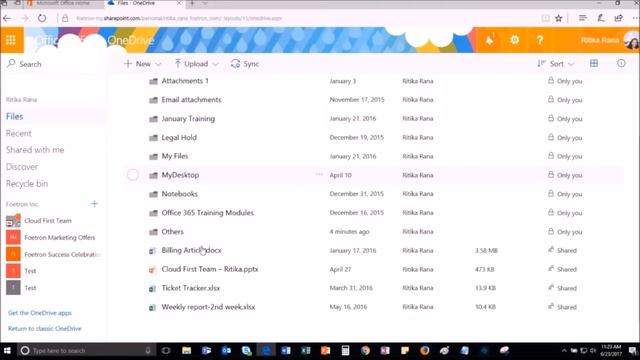Viewport: 640px width, 360px height.
Task: Open File Explorer from taskbar
Action: [187, 351]
